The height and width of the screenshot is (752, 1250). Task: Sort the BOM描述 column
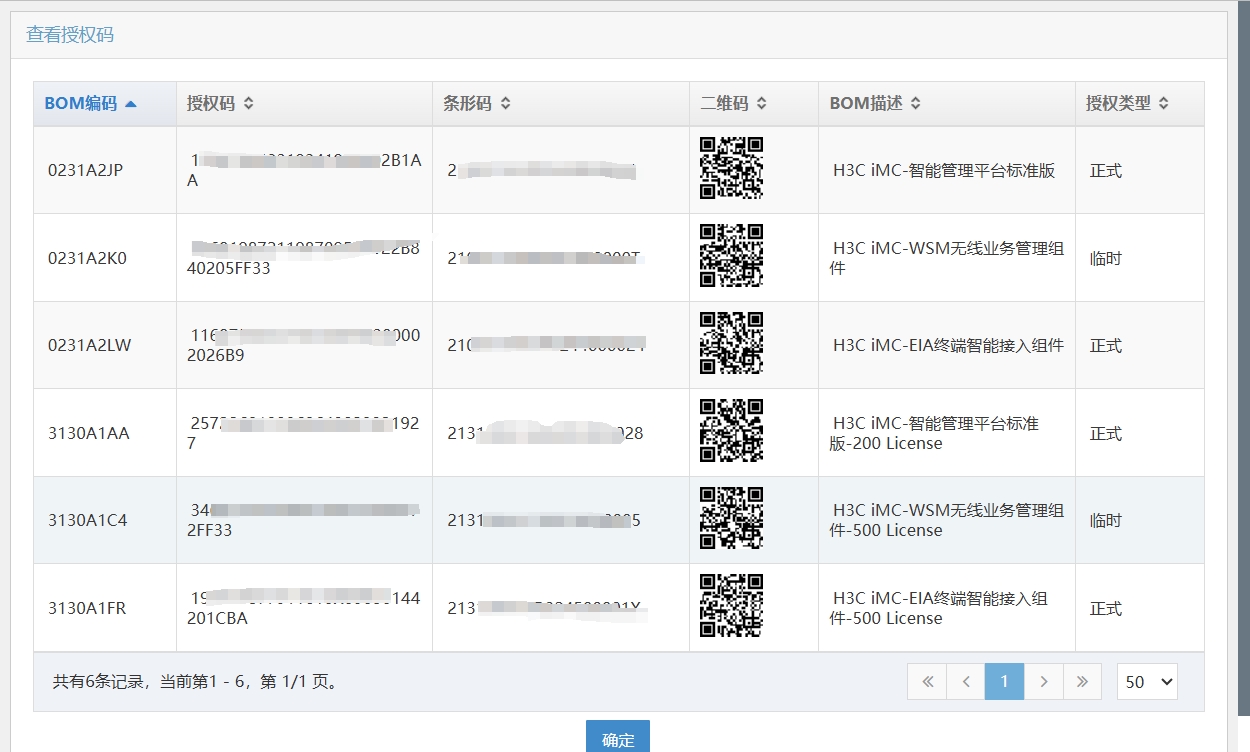[947, 103]
